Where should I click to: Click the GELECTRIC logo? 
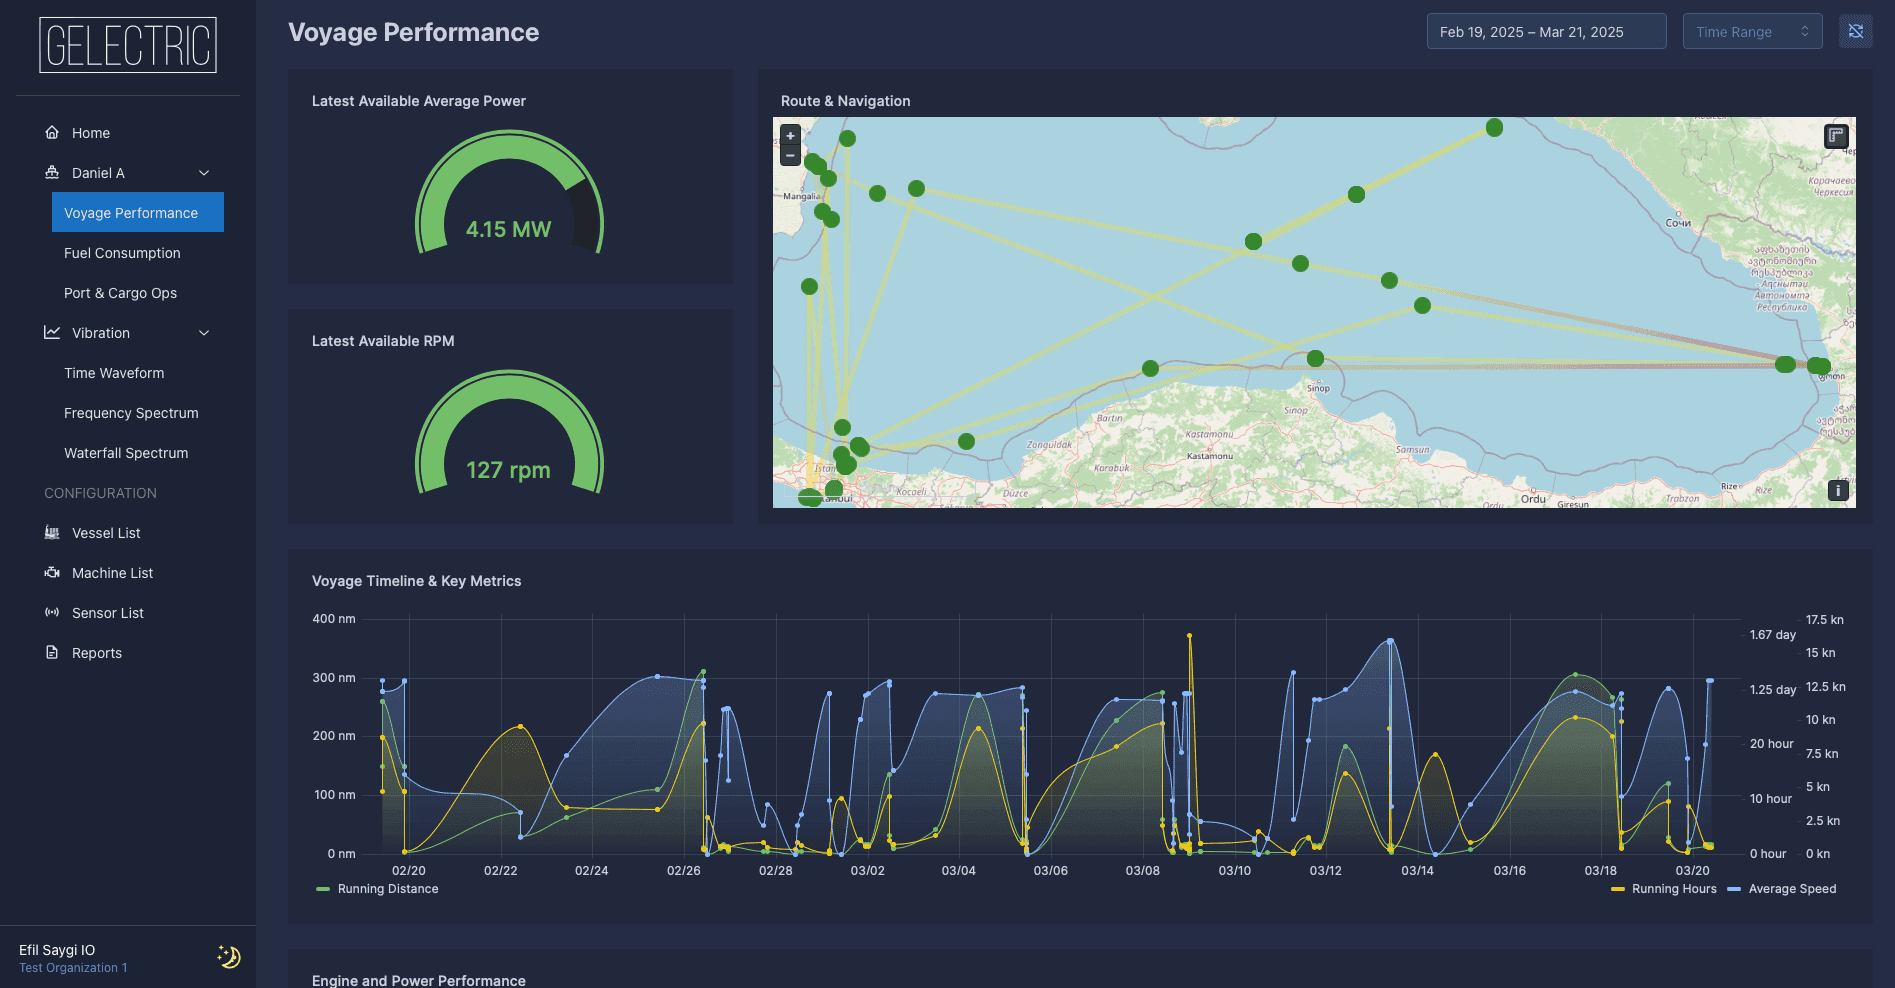127,45
